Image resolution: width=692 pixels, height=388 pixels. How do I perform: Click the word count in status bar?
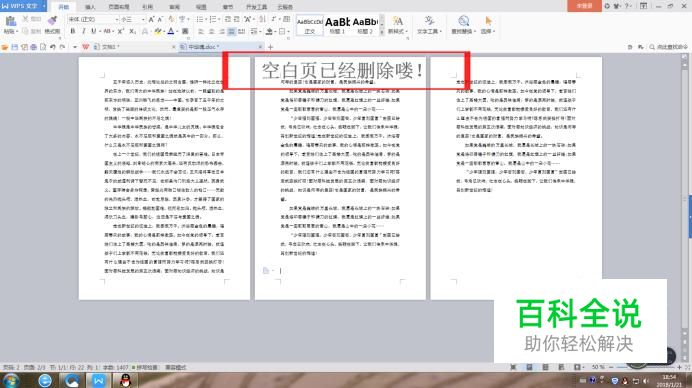(x=116, y=367)
